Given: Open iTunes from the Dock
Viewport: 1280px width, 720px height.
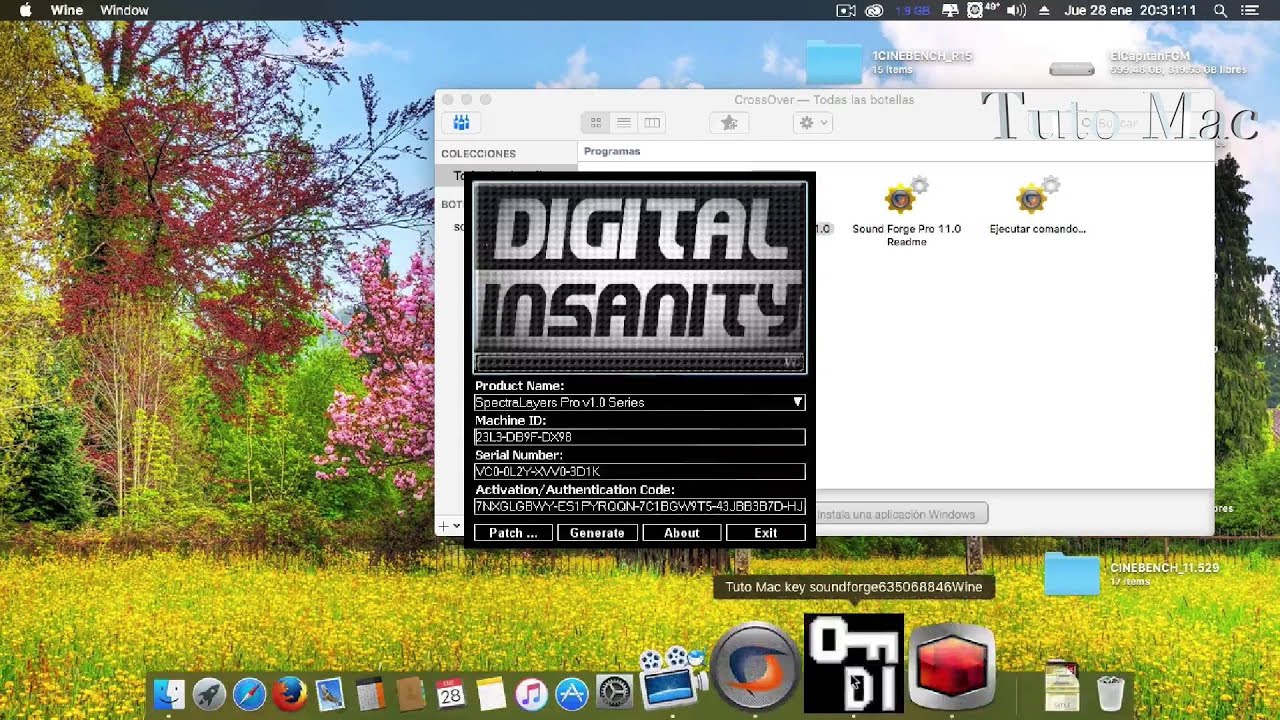Looking at the screenshot, I should pos(530,693).
